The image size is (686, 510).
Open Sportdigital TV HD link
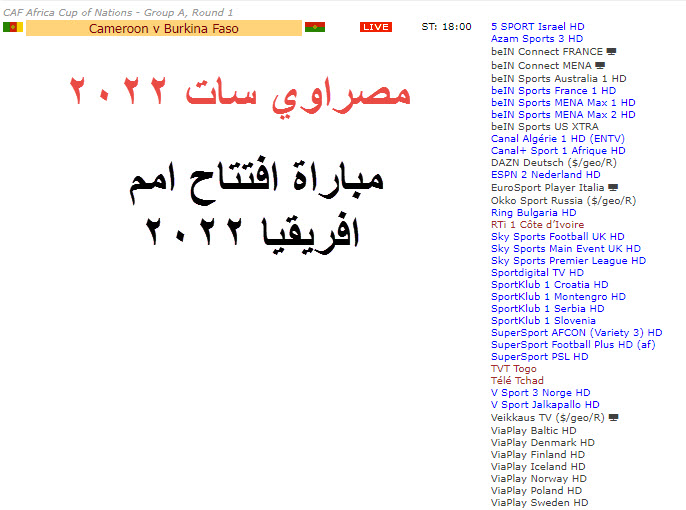tap(537, 272)
